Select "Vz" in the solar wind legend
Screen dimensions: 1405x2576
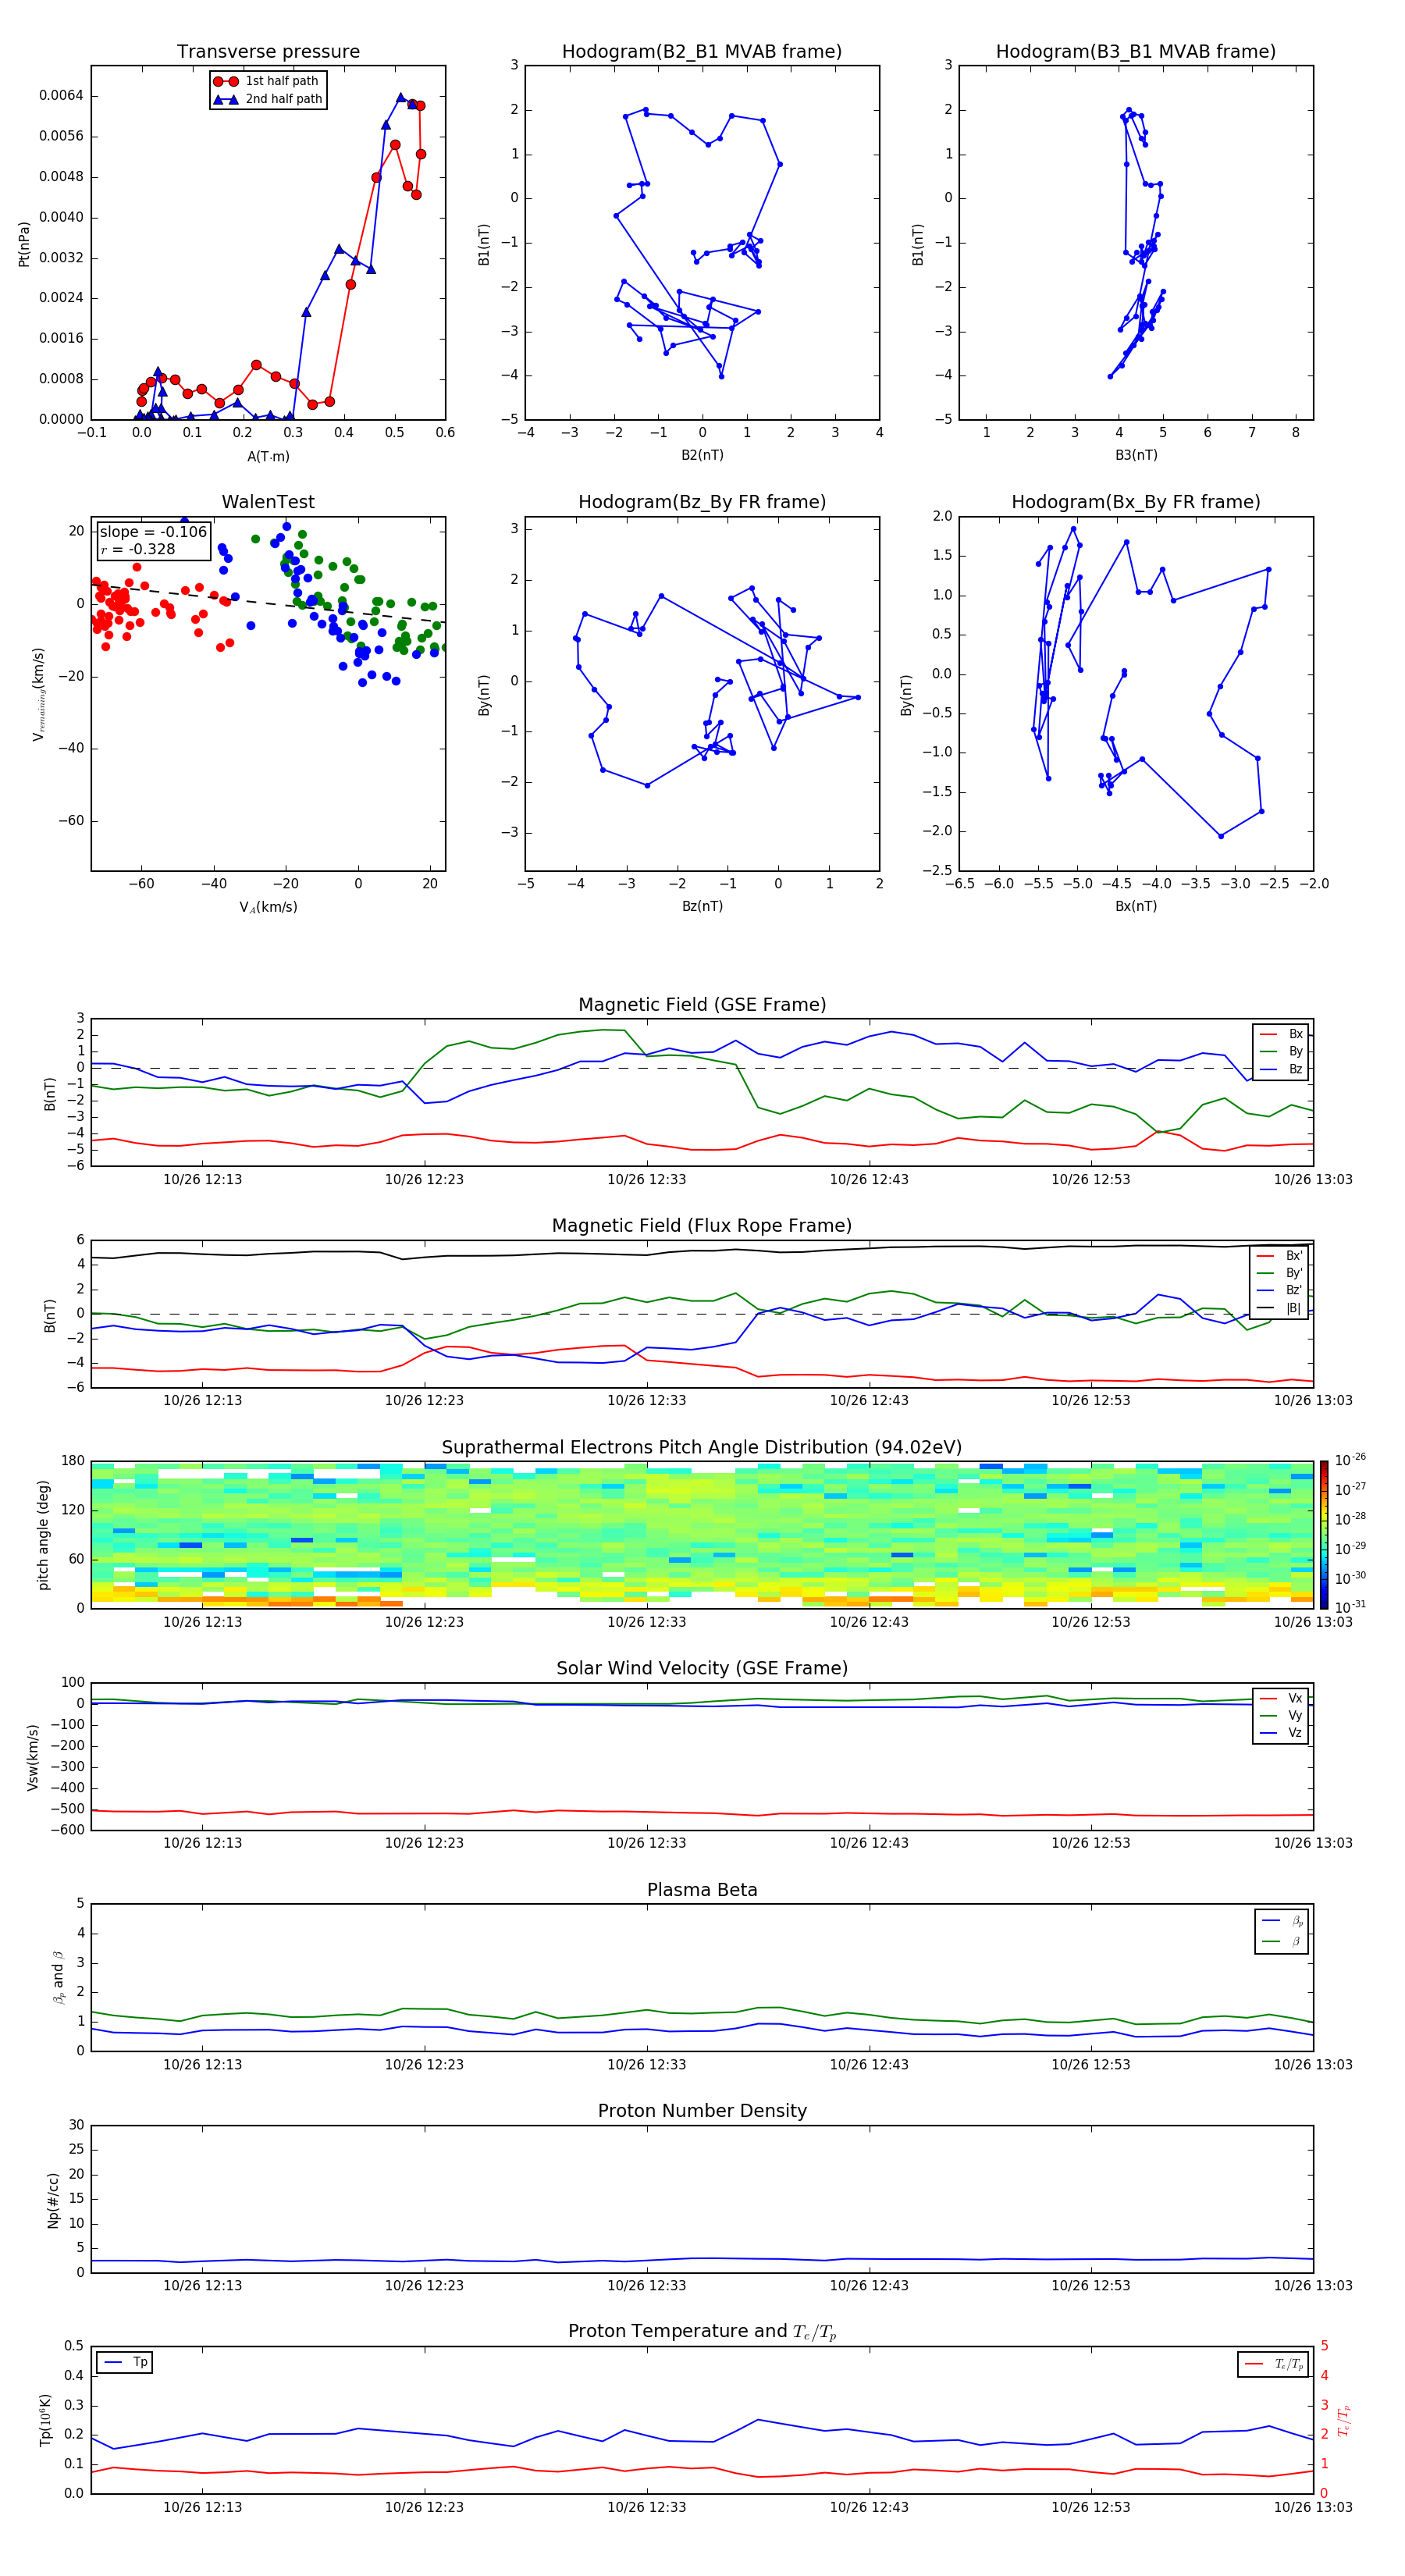[1282, 1732]
